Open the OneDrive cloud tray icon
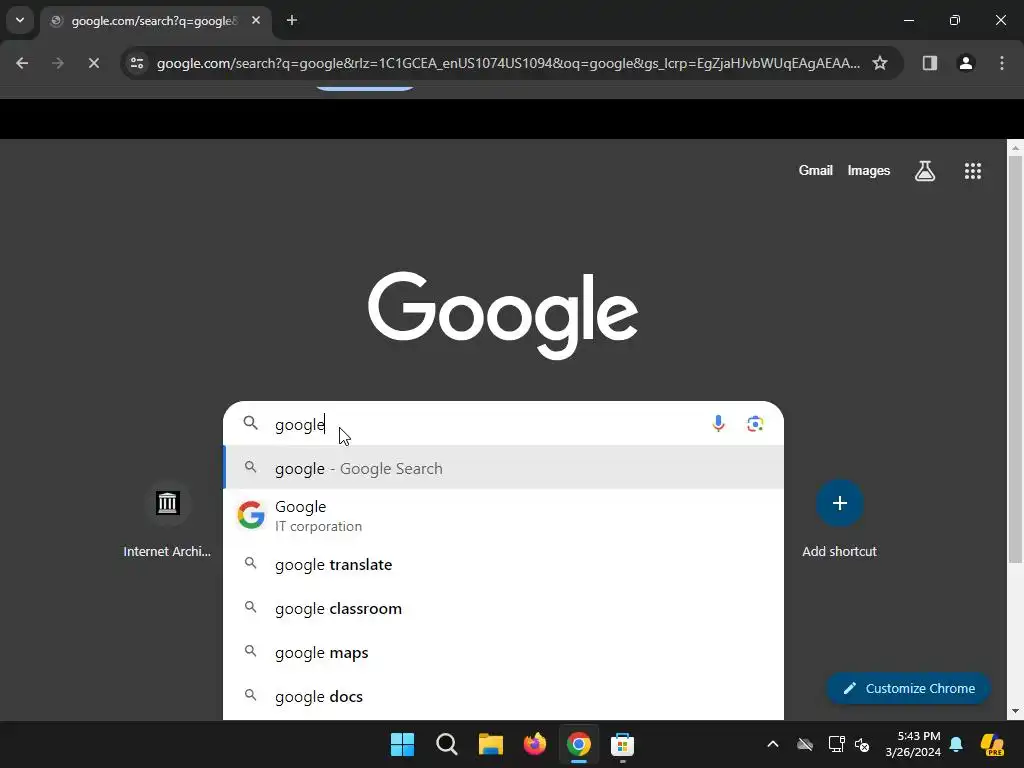The image size is (1024, 768). pos(805,744)
